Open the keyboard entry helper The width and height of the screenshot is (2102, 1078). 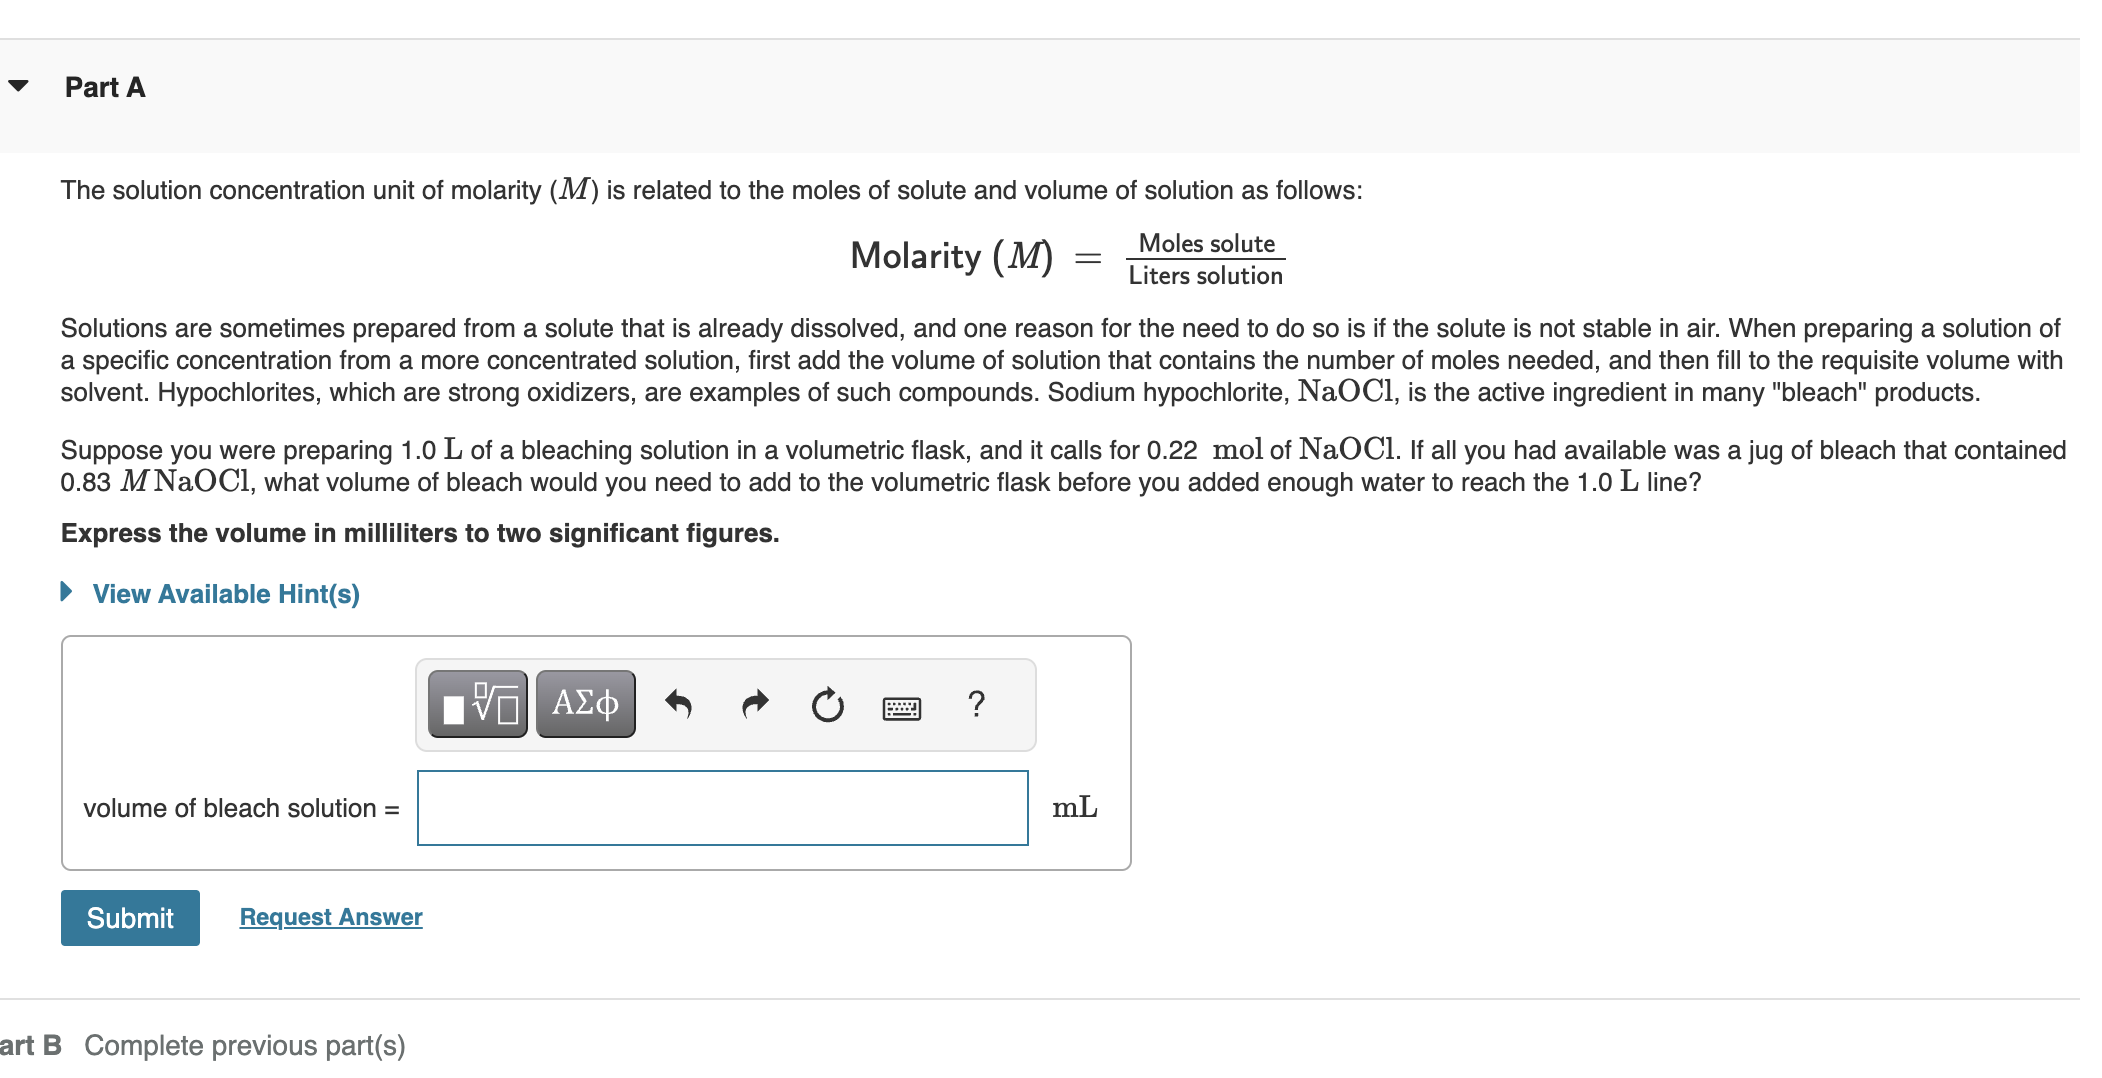(899, 706)
